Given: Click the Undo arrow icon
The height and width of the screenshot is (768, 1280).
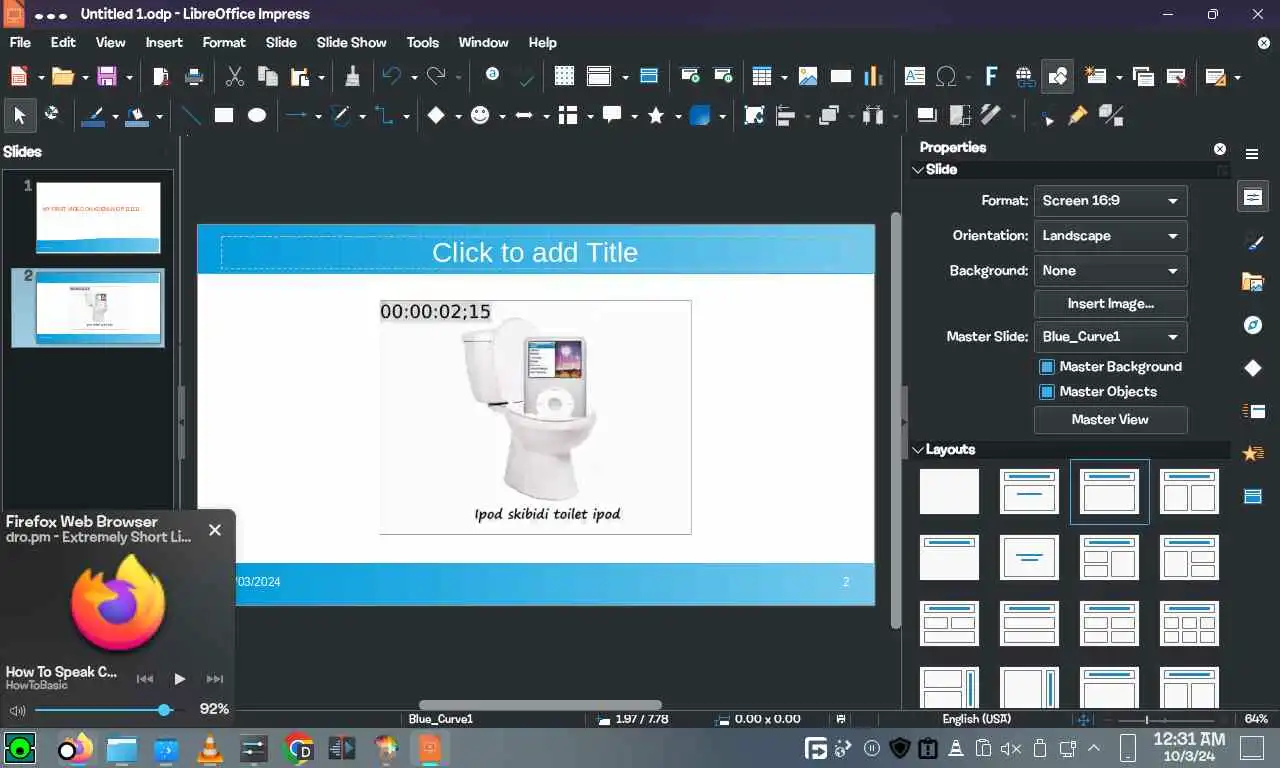Looking at the screenshot, I should click(392, 76).
